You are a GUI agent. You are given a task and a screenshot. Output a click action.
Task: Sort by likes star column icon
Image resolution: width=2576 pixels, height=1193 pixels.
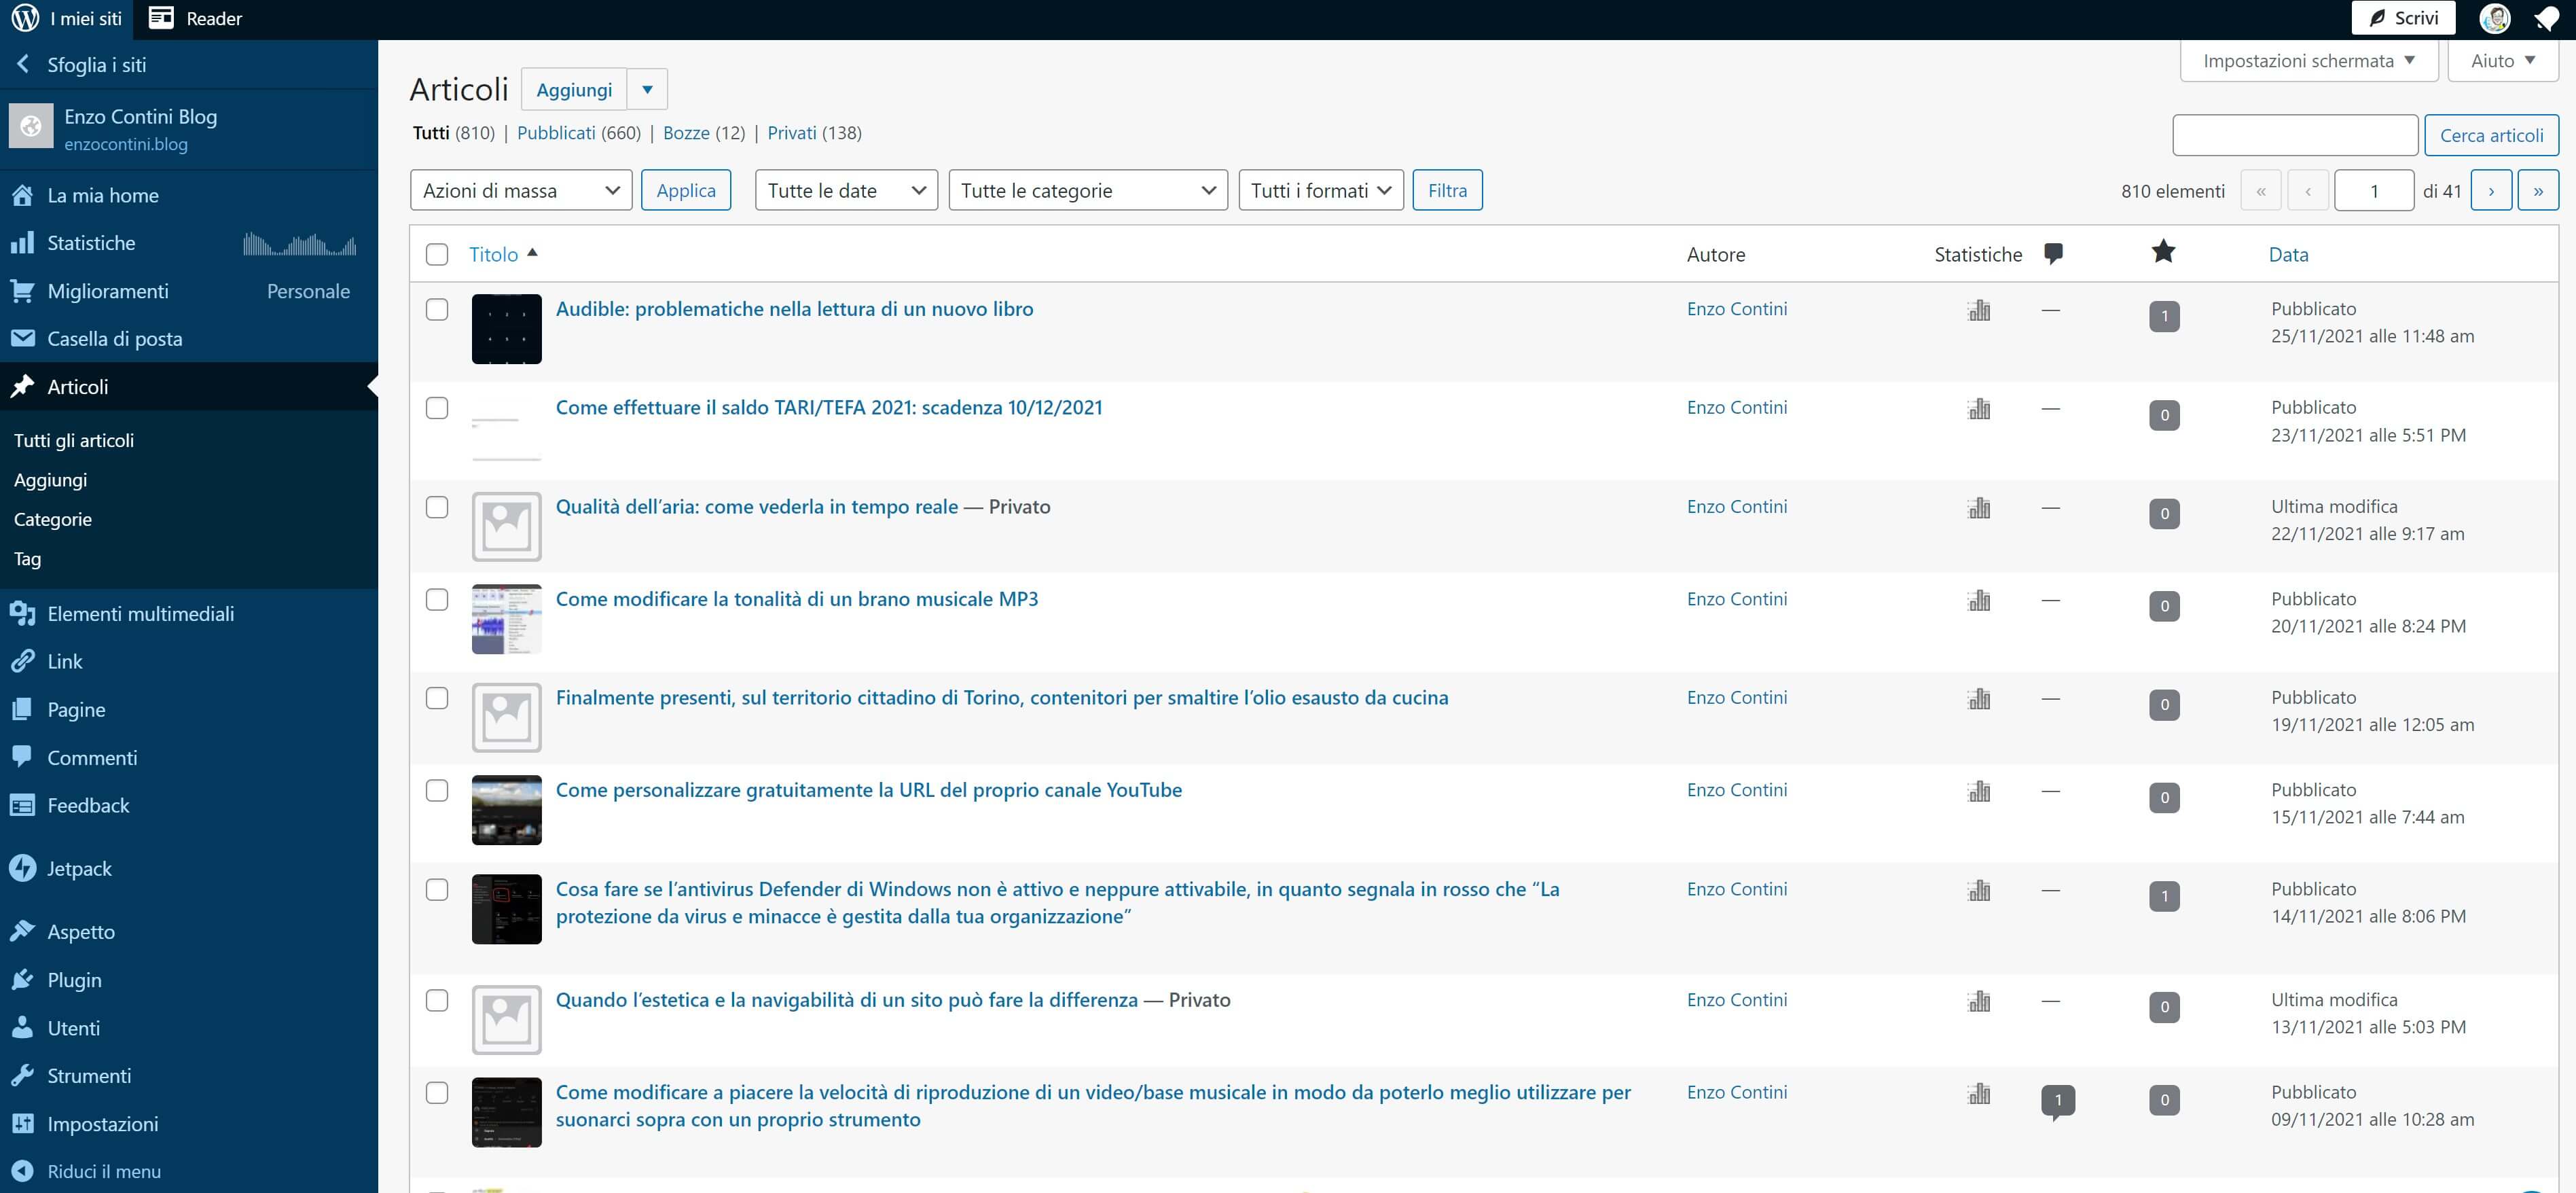tap(2163, 252)
